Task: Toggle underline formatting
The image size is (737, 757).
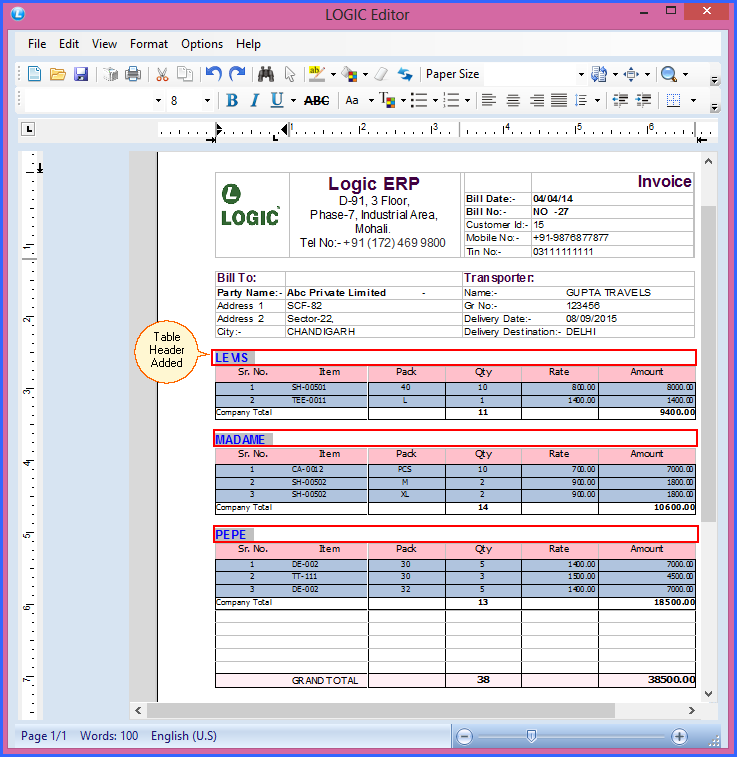Action: pyautogui.click(x=277, y=100)
